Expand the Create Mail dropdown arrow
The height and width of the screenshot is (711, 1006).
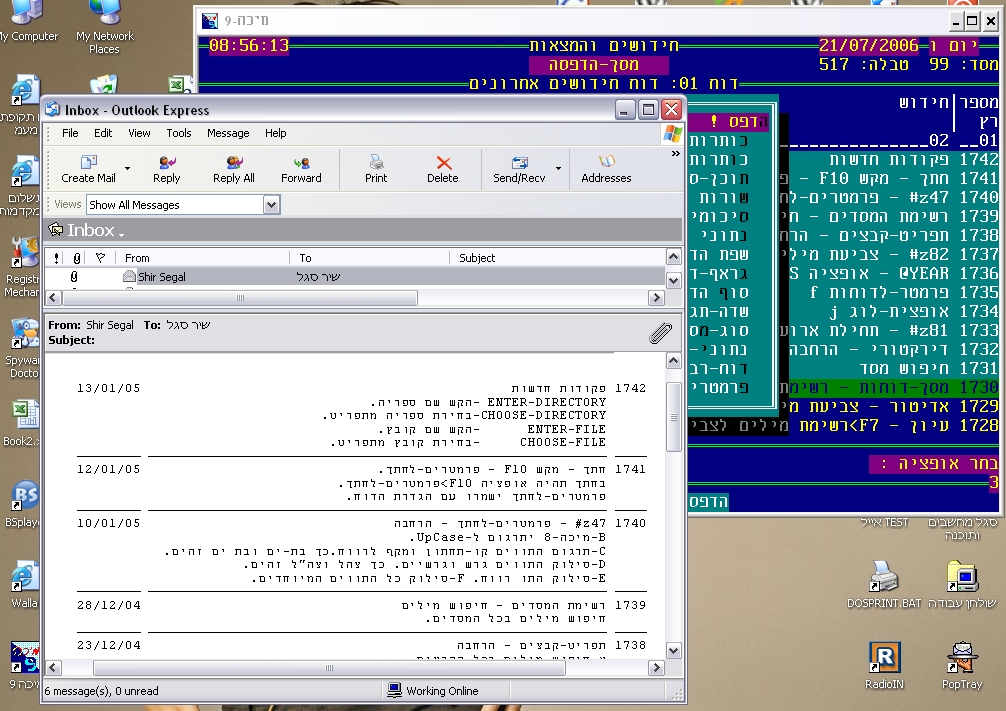click(127, 168)
